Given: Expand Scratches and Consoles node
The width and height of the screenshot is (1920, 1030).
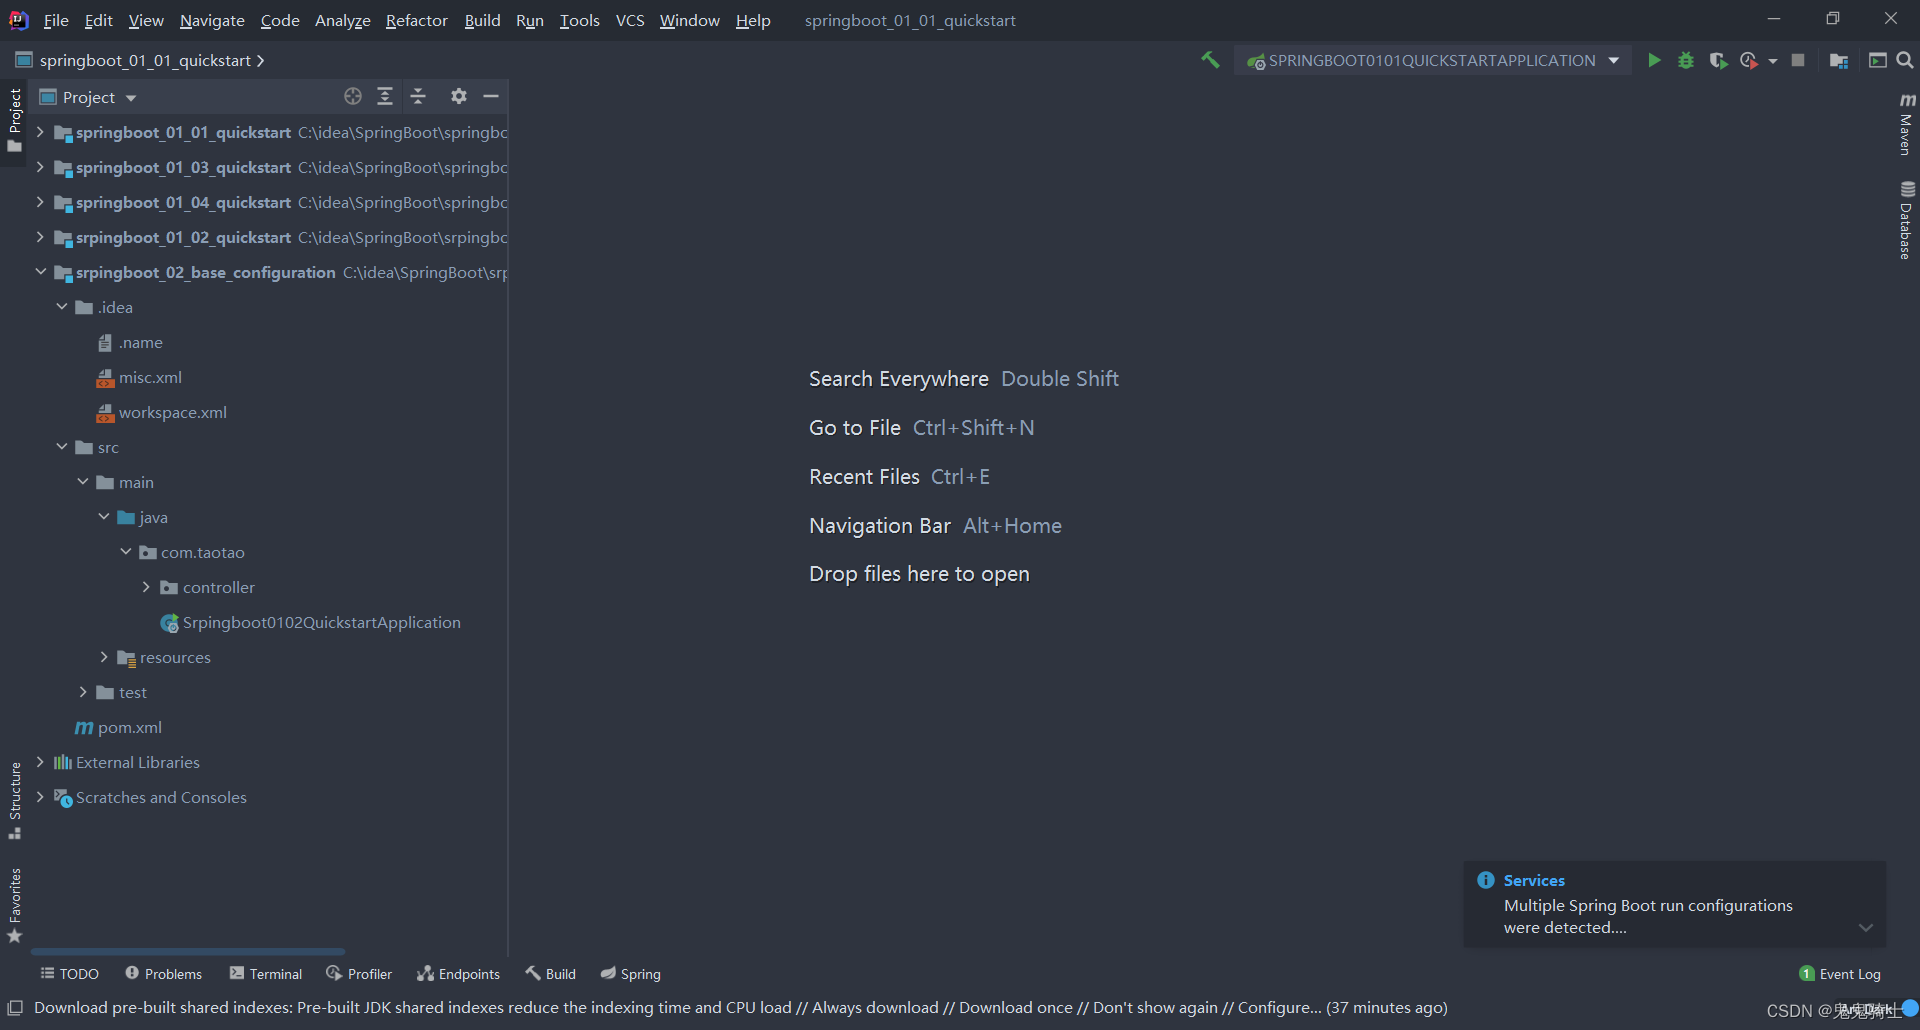Looking at the screenshot, I should pos(40,797).
